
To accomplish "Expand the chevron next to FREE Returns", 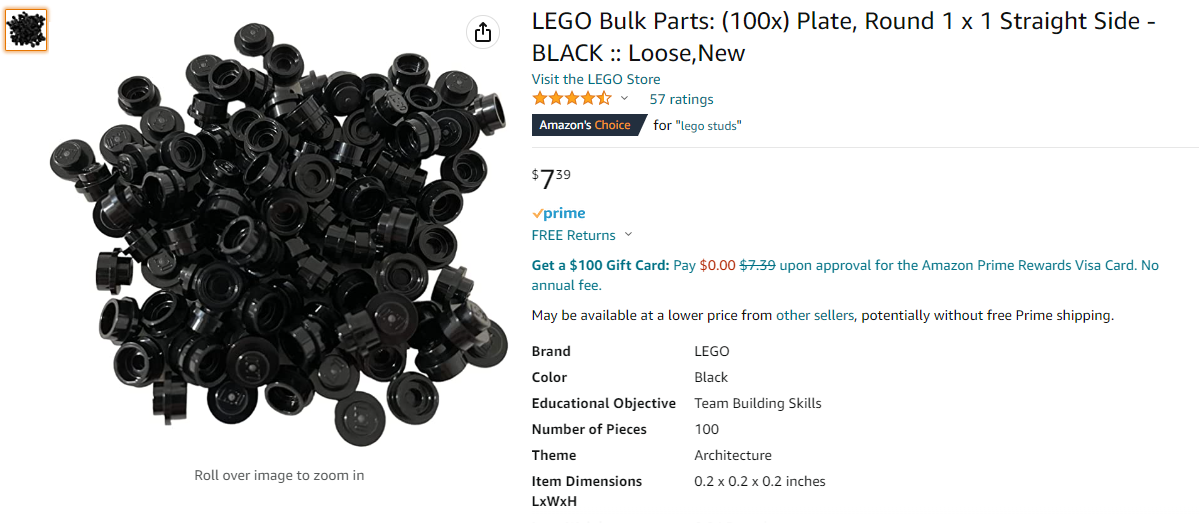I will click(x=628, y=235).
